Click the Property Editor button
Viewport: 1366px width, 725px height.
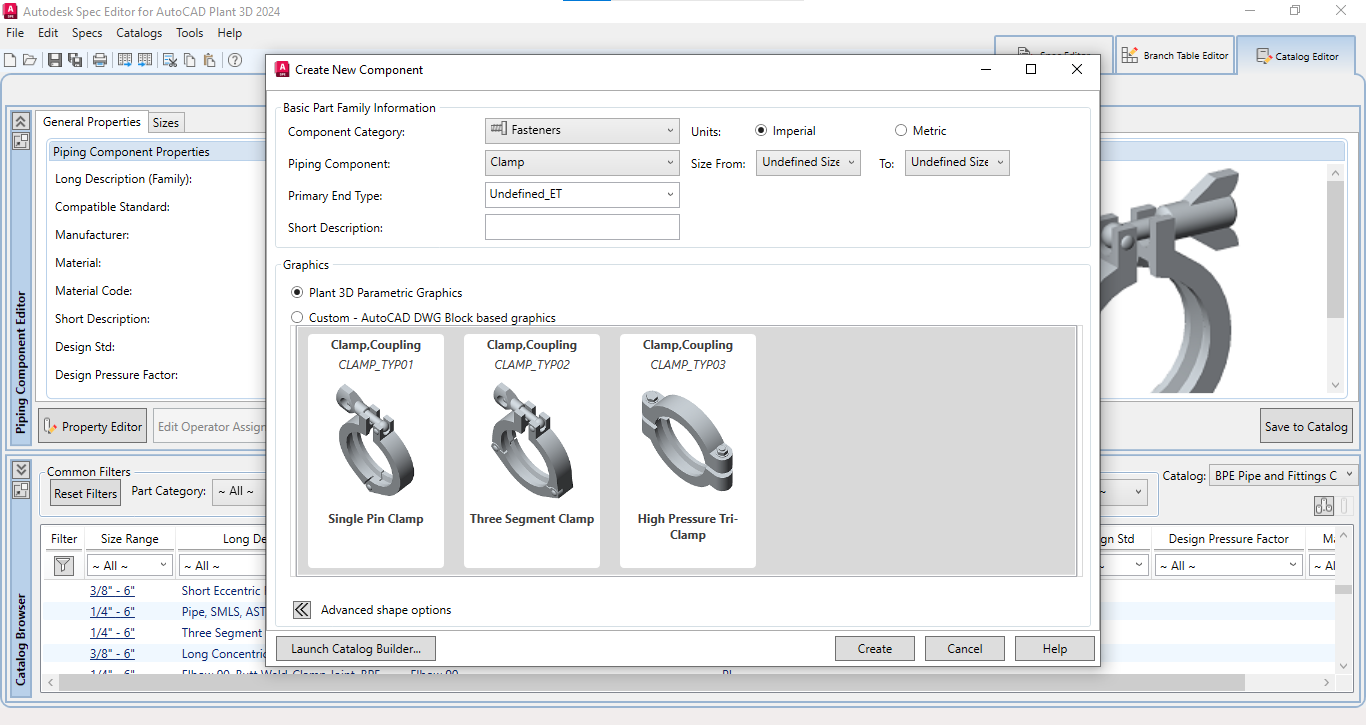(x=92, y=427)
